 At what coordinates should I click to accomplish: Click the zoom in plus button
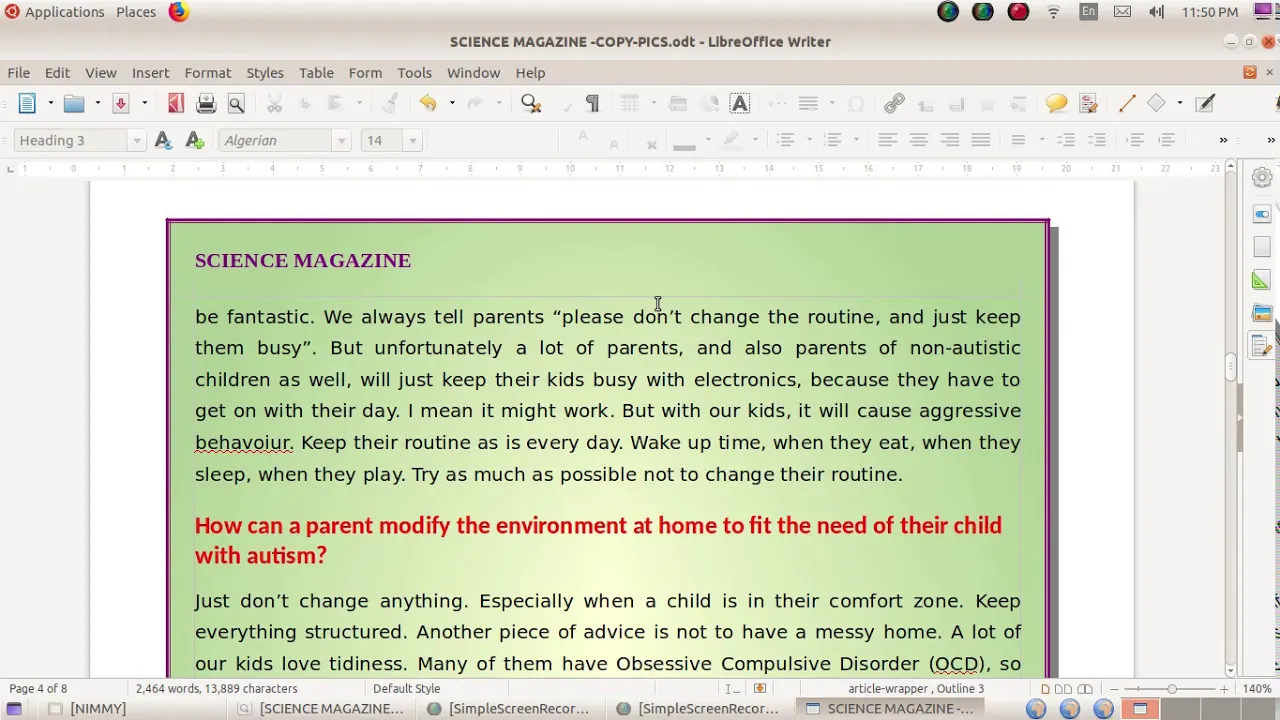pyautogui.click(x=1224, y=688)
